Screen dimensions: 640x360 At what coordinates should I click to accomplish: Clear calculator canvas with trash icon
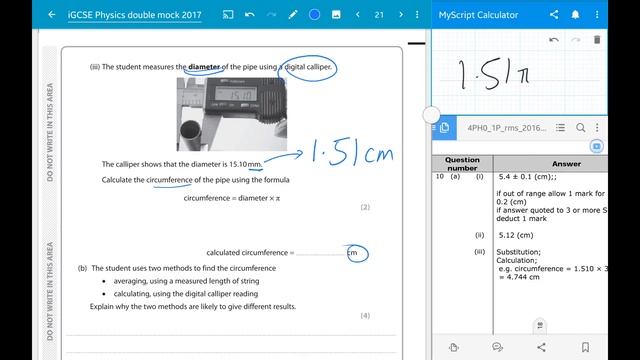(597, 40)
